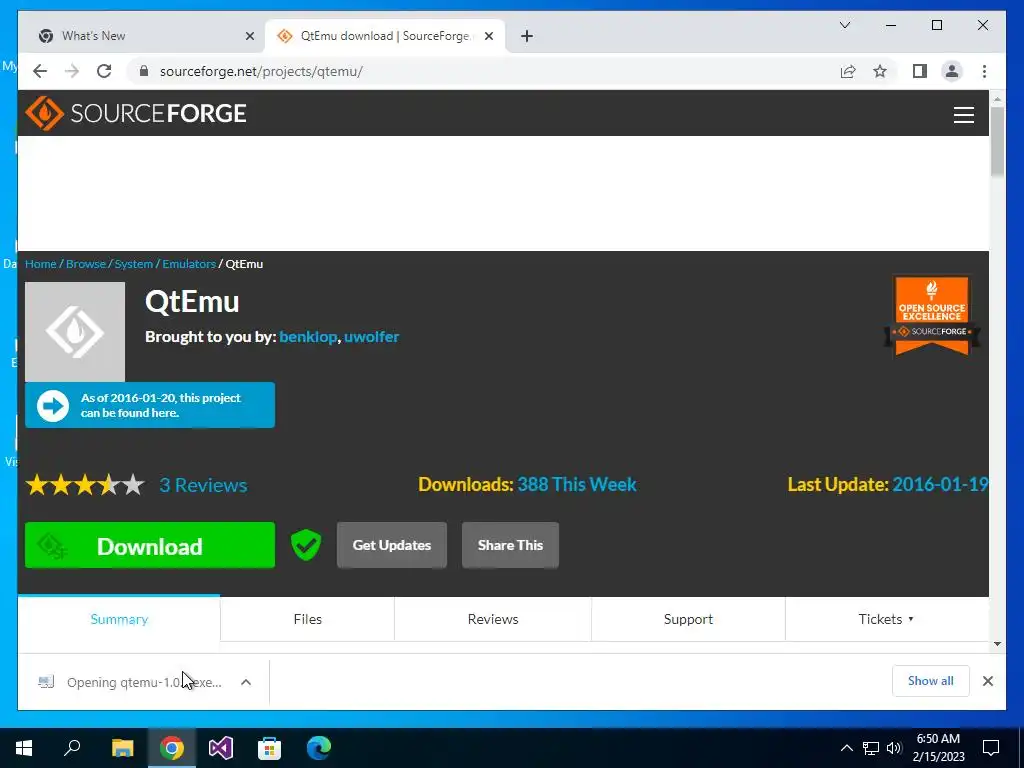Screen dimensions: 1024x768
Task: Open the tab search chevron
Action: point(844,25)
